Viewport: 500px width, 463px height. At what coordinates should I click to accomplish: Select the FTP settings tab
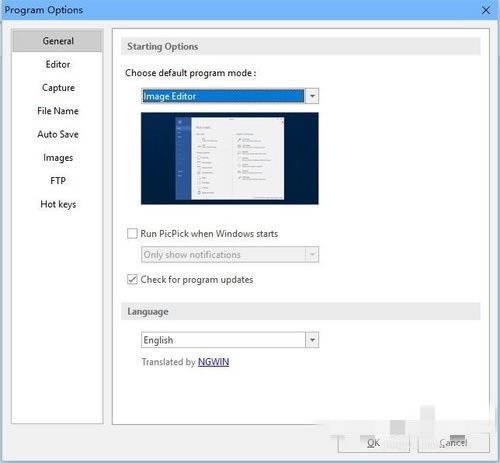coord(57,181)
